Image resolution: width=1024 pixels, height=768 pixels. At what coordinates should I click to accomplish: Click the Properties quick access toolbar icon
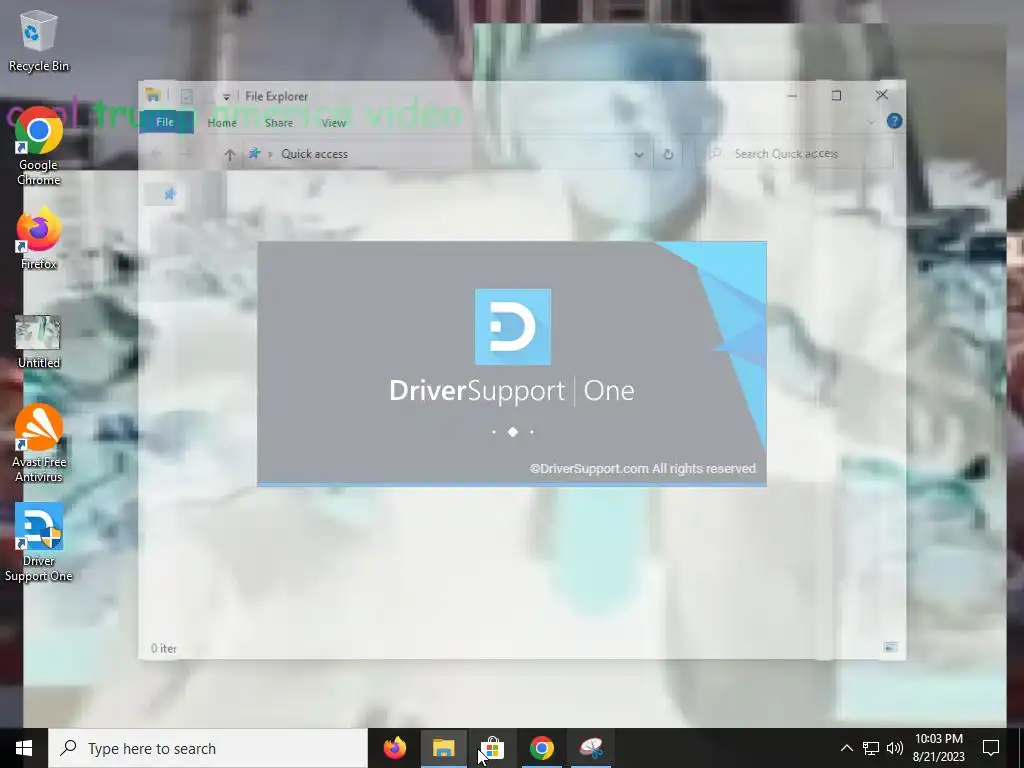pos(187,97)
